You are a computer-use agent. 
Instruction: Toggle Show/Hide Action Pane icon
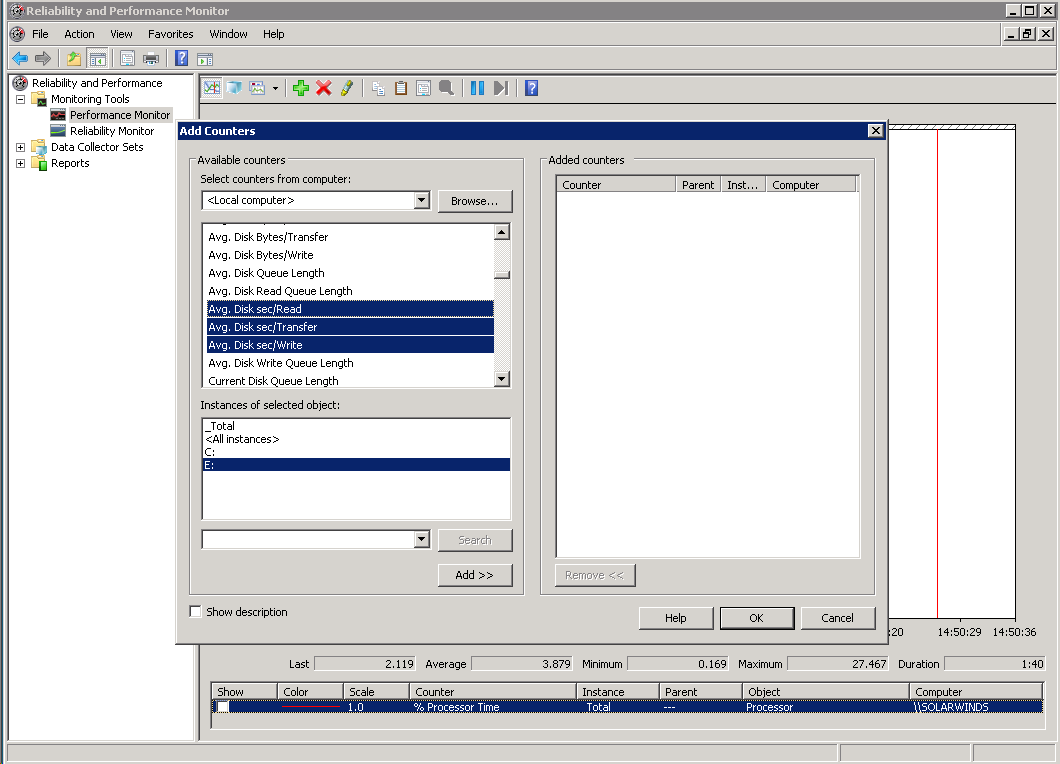(205, 59)
